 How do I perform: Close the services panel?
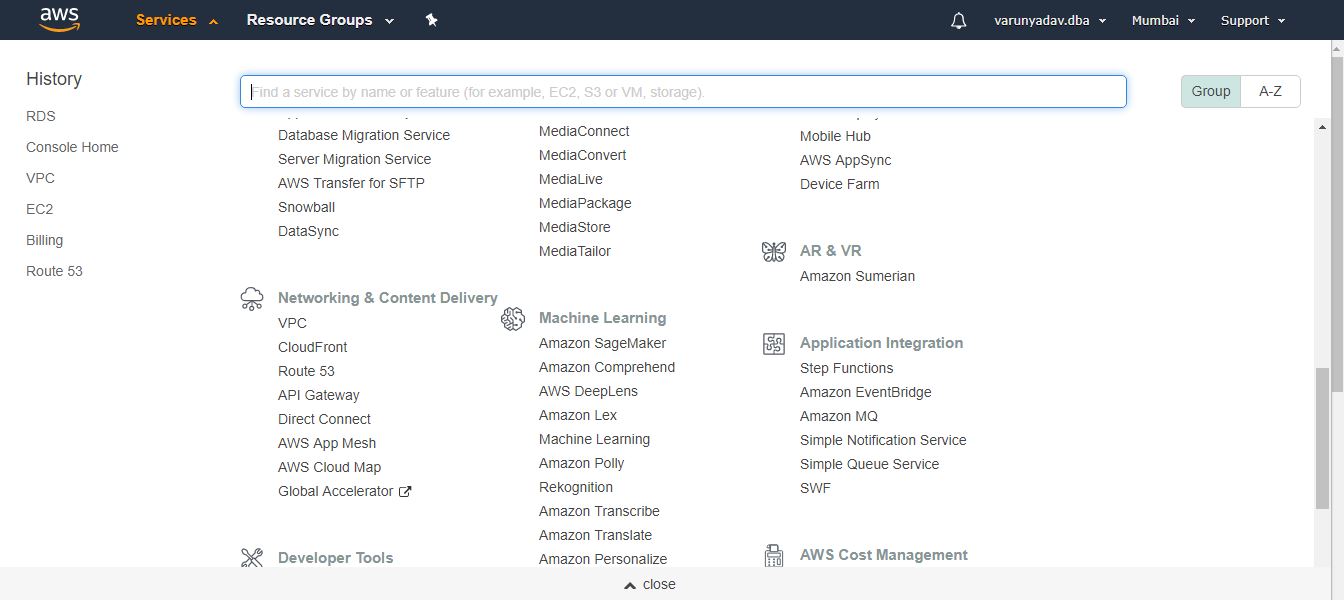(650, 584)
